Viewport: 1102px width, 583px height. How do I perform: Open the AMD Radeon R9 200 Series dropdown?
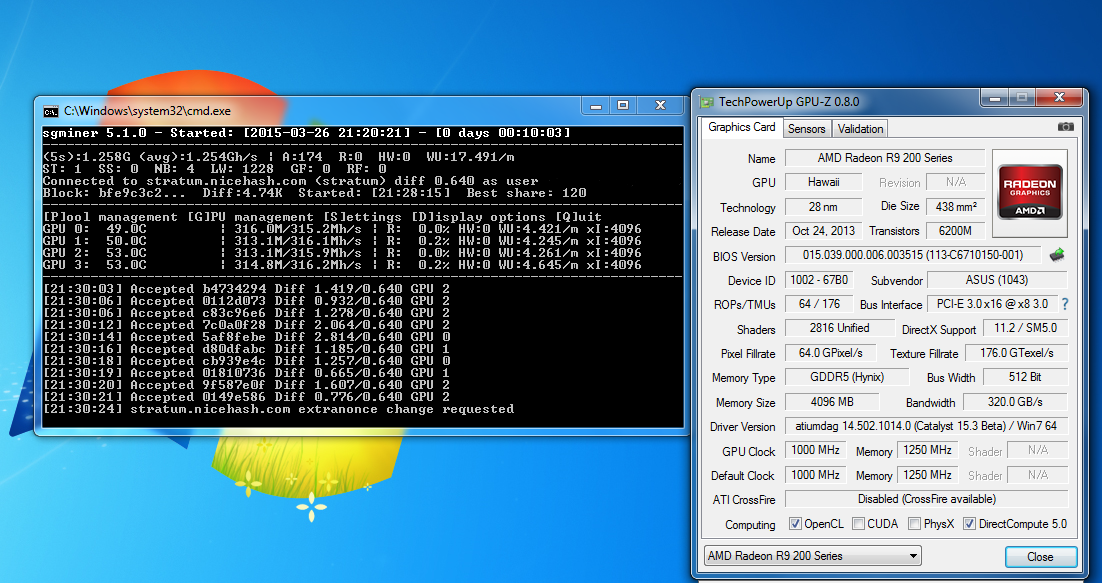[812, 556]
